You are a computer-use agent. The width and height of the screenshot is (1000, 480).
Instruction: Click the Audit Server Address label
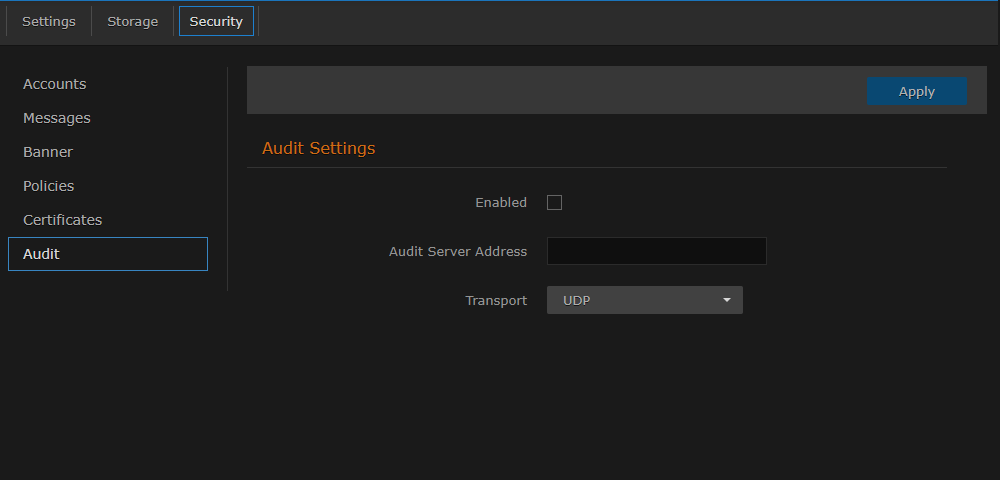(457, 251)
